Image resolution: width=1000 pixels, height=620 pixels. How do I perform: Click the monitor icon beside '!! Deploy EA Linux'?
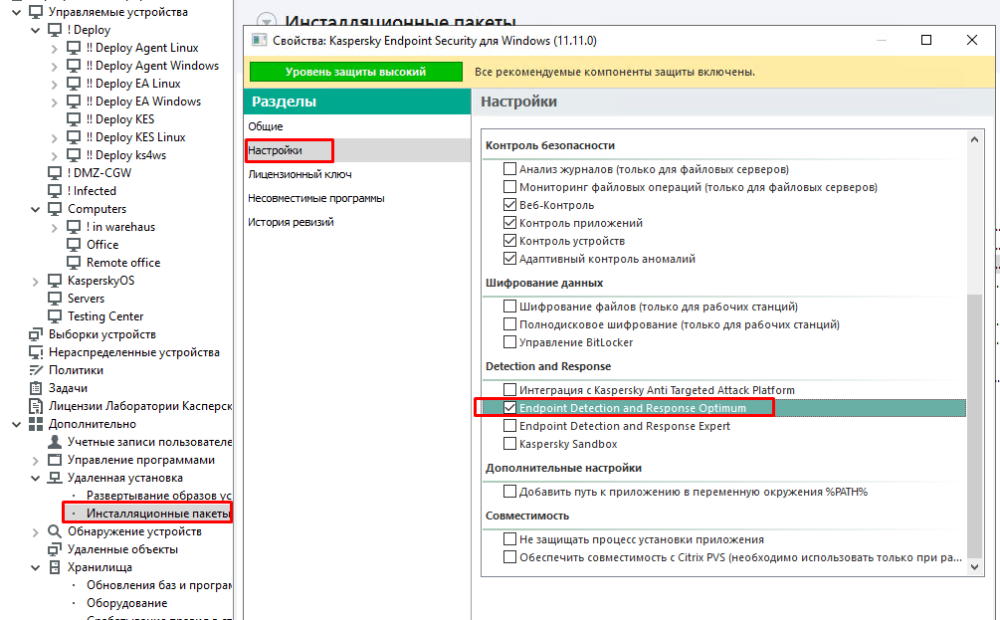click(74, 84)
